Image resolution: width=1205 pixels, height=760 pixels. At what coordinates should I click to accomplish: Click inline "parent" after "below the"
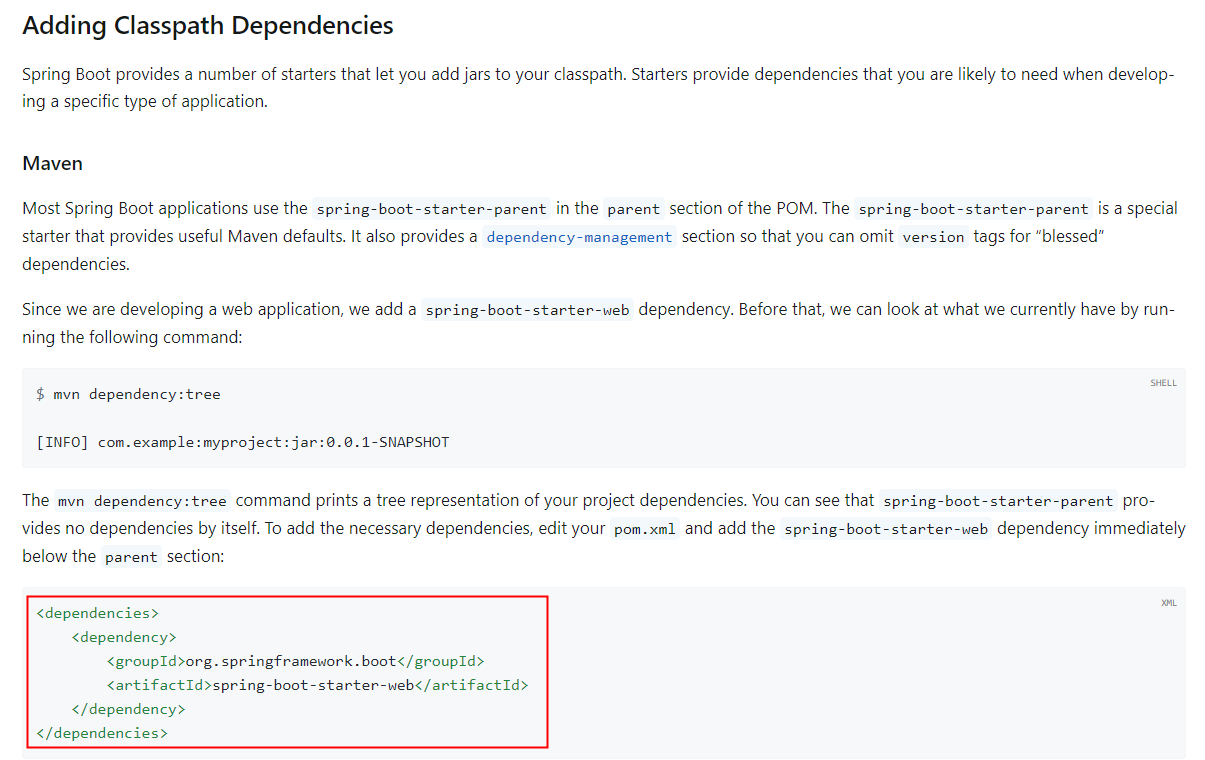(x=131, y=557)
